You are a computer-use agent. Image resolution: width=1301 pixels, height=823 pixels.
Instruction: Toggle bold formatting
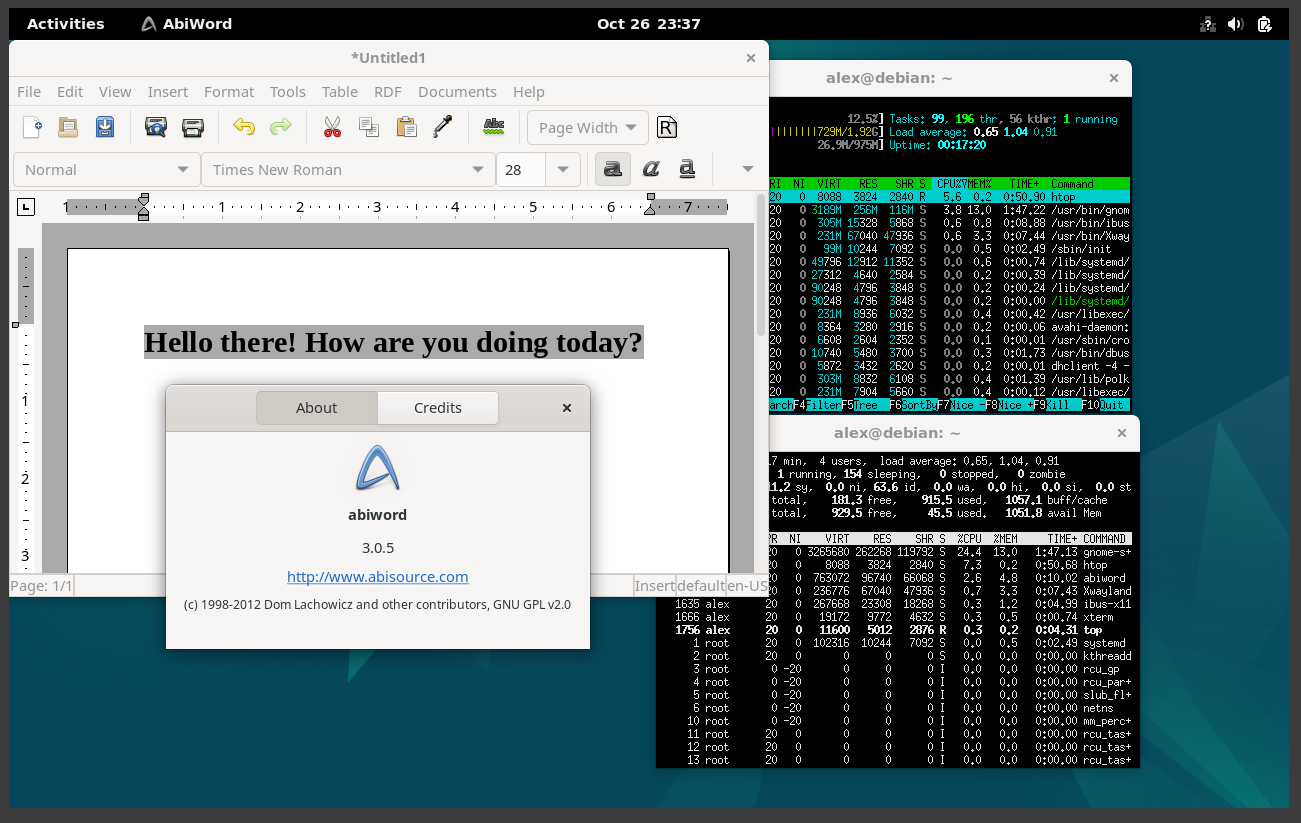pyautogui.click(x=612, y=169)
